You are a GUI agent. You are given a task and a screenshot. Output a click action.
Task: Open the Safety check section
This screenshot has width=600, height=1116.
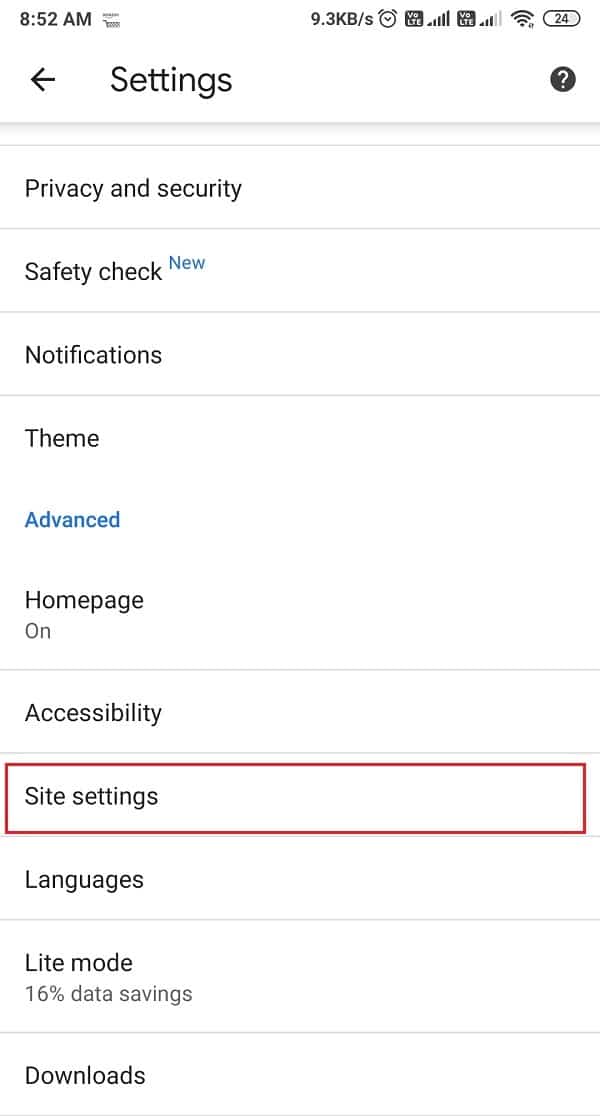pos(93,271)
